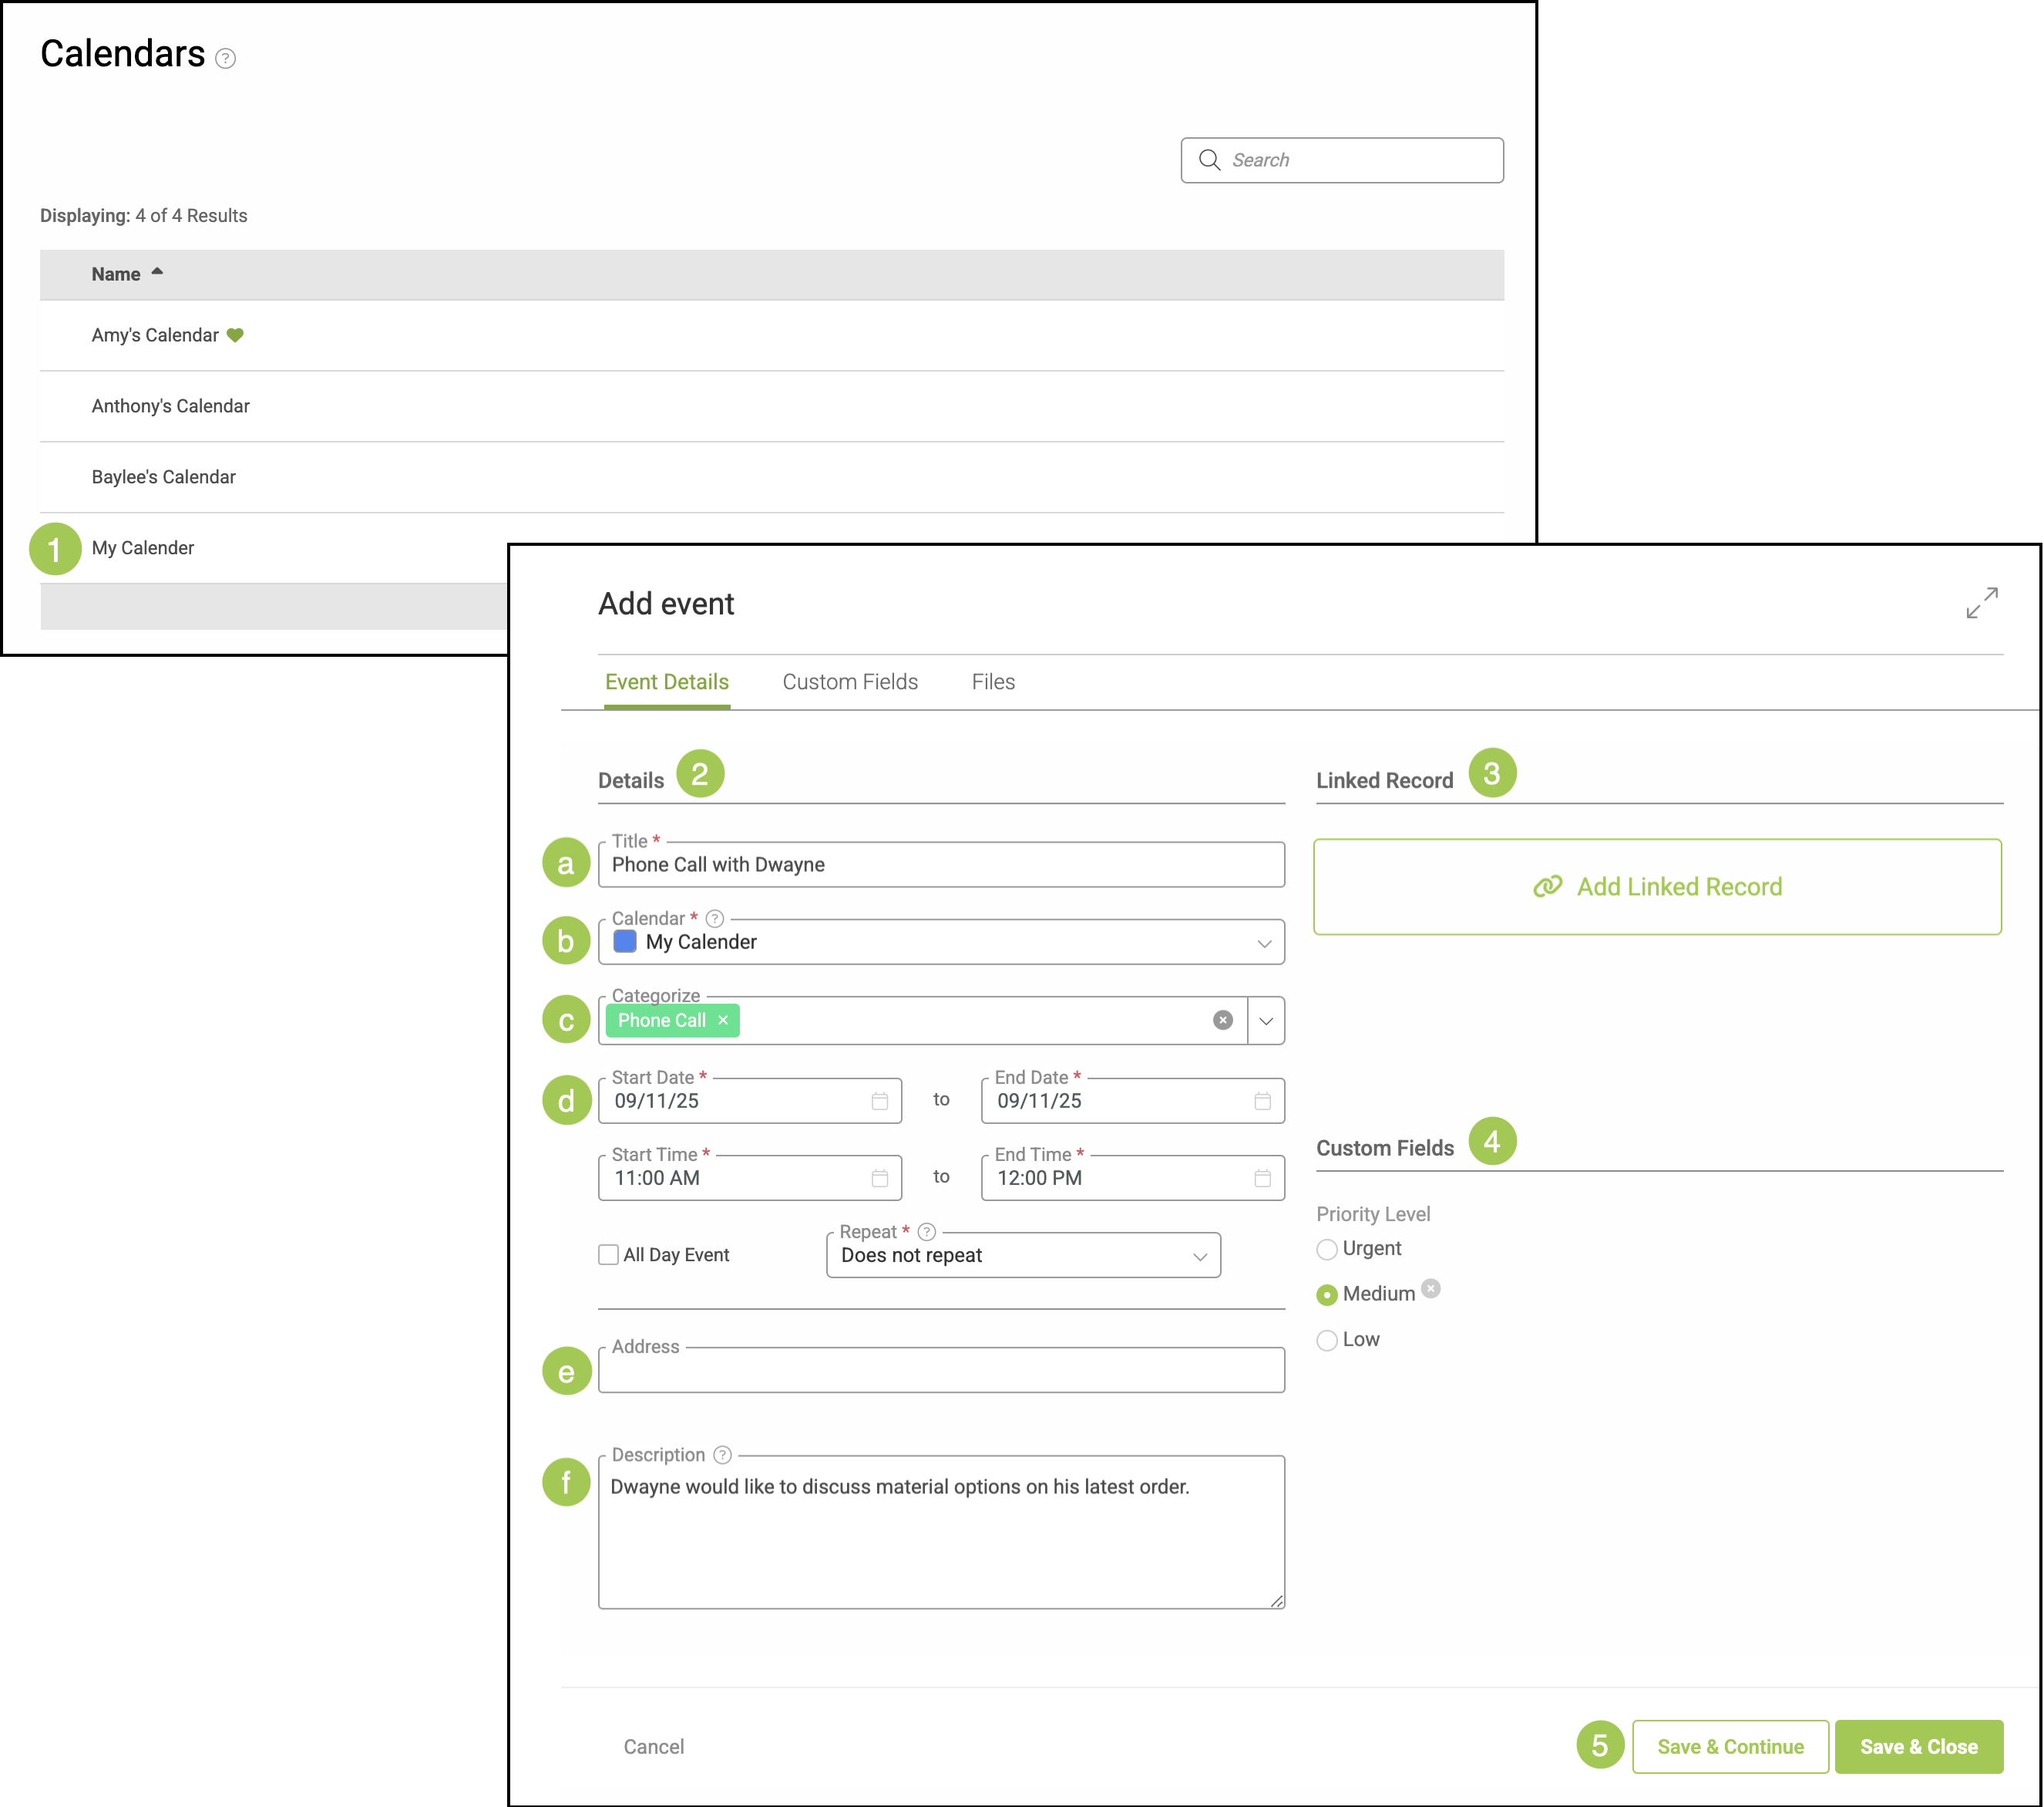Click the help icon next to Description

722,1455
